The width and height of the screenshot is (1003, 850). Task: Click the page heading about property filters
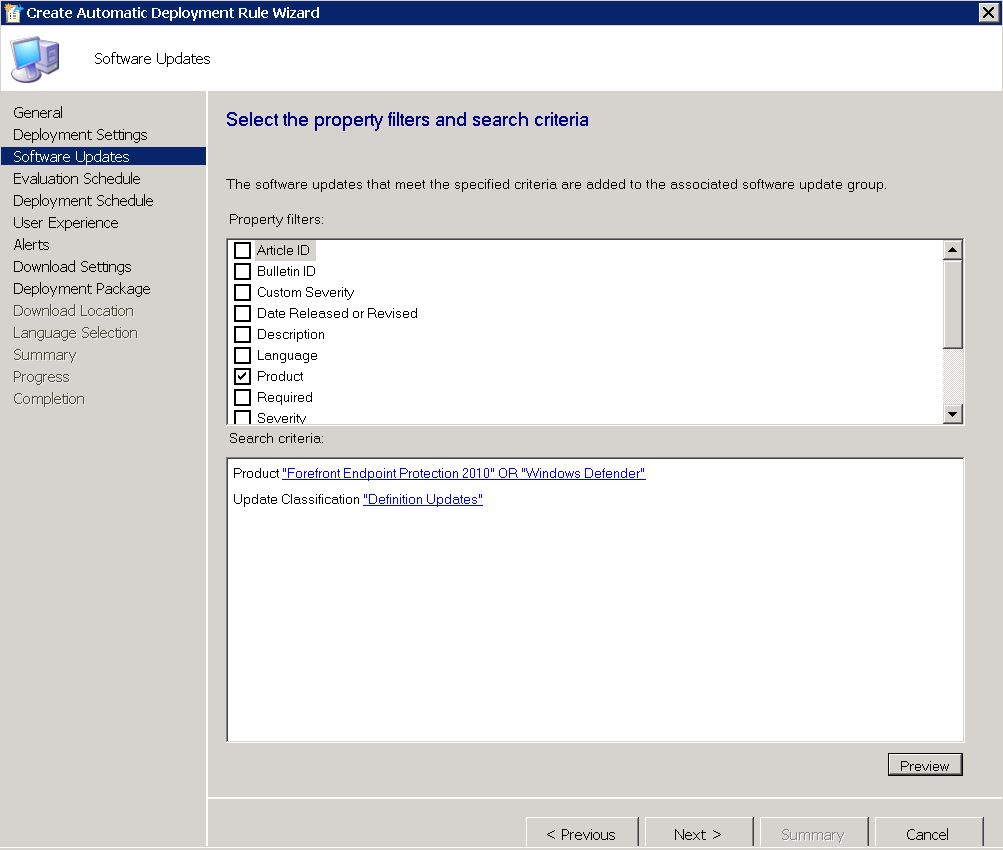click(407, 120)
